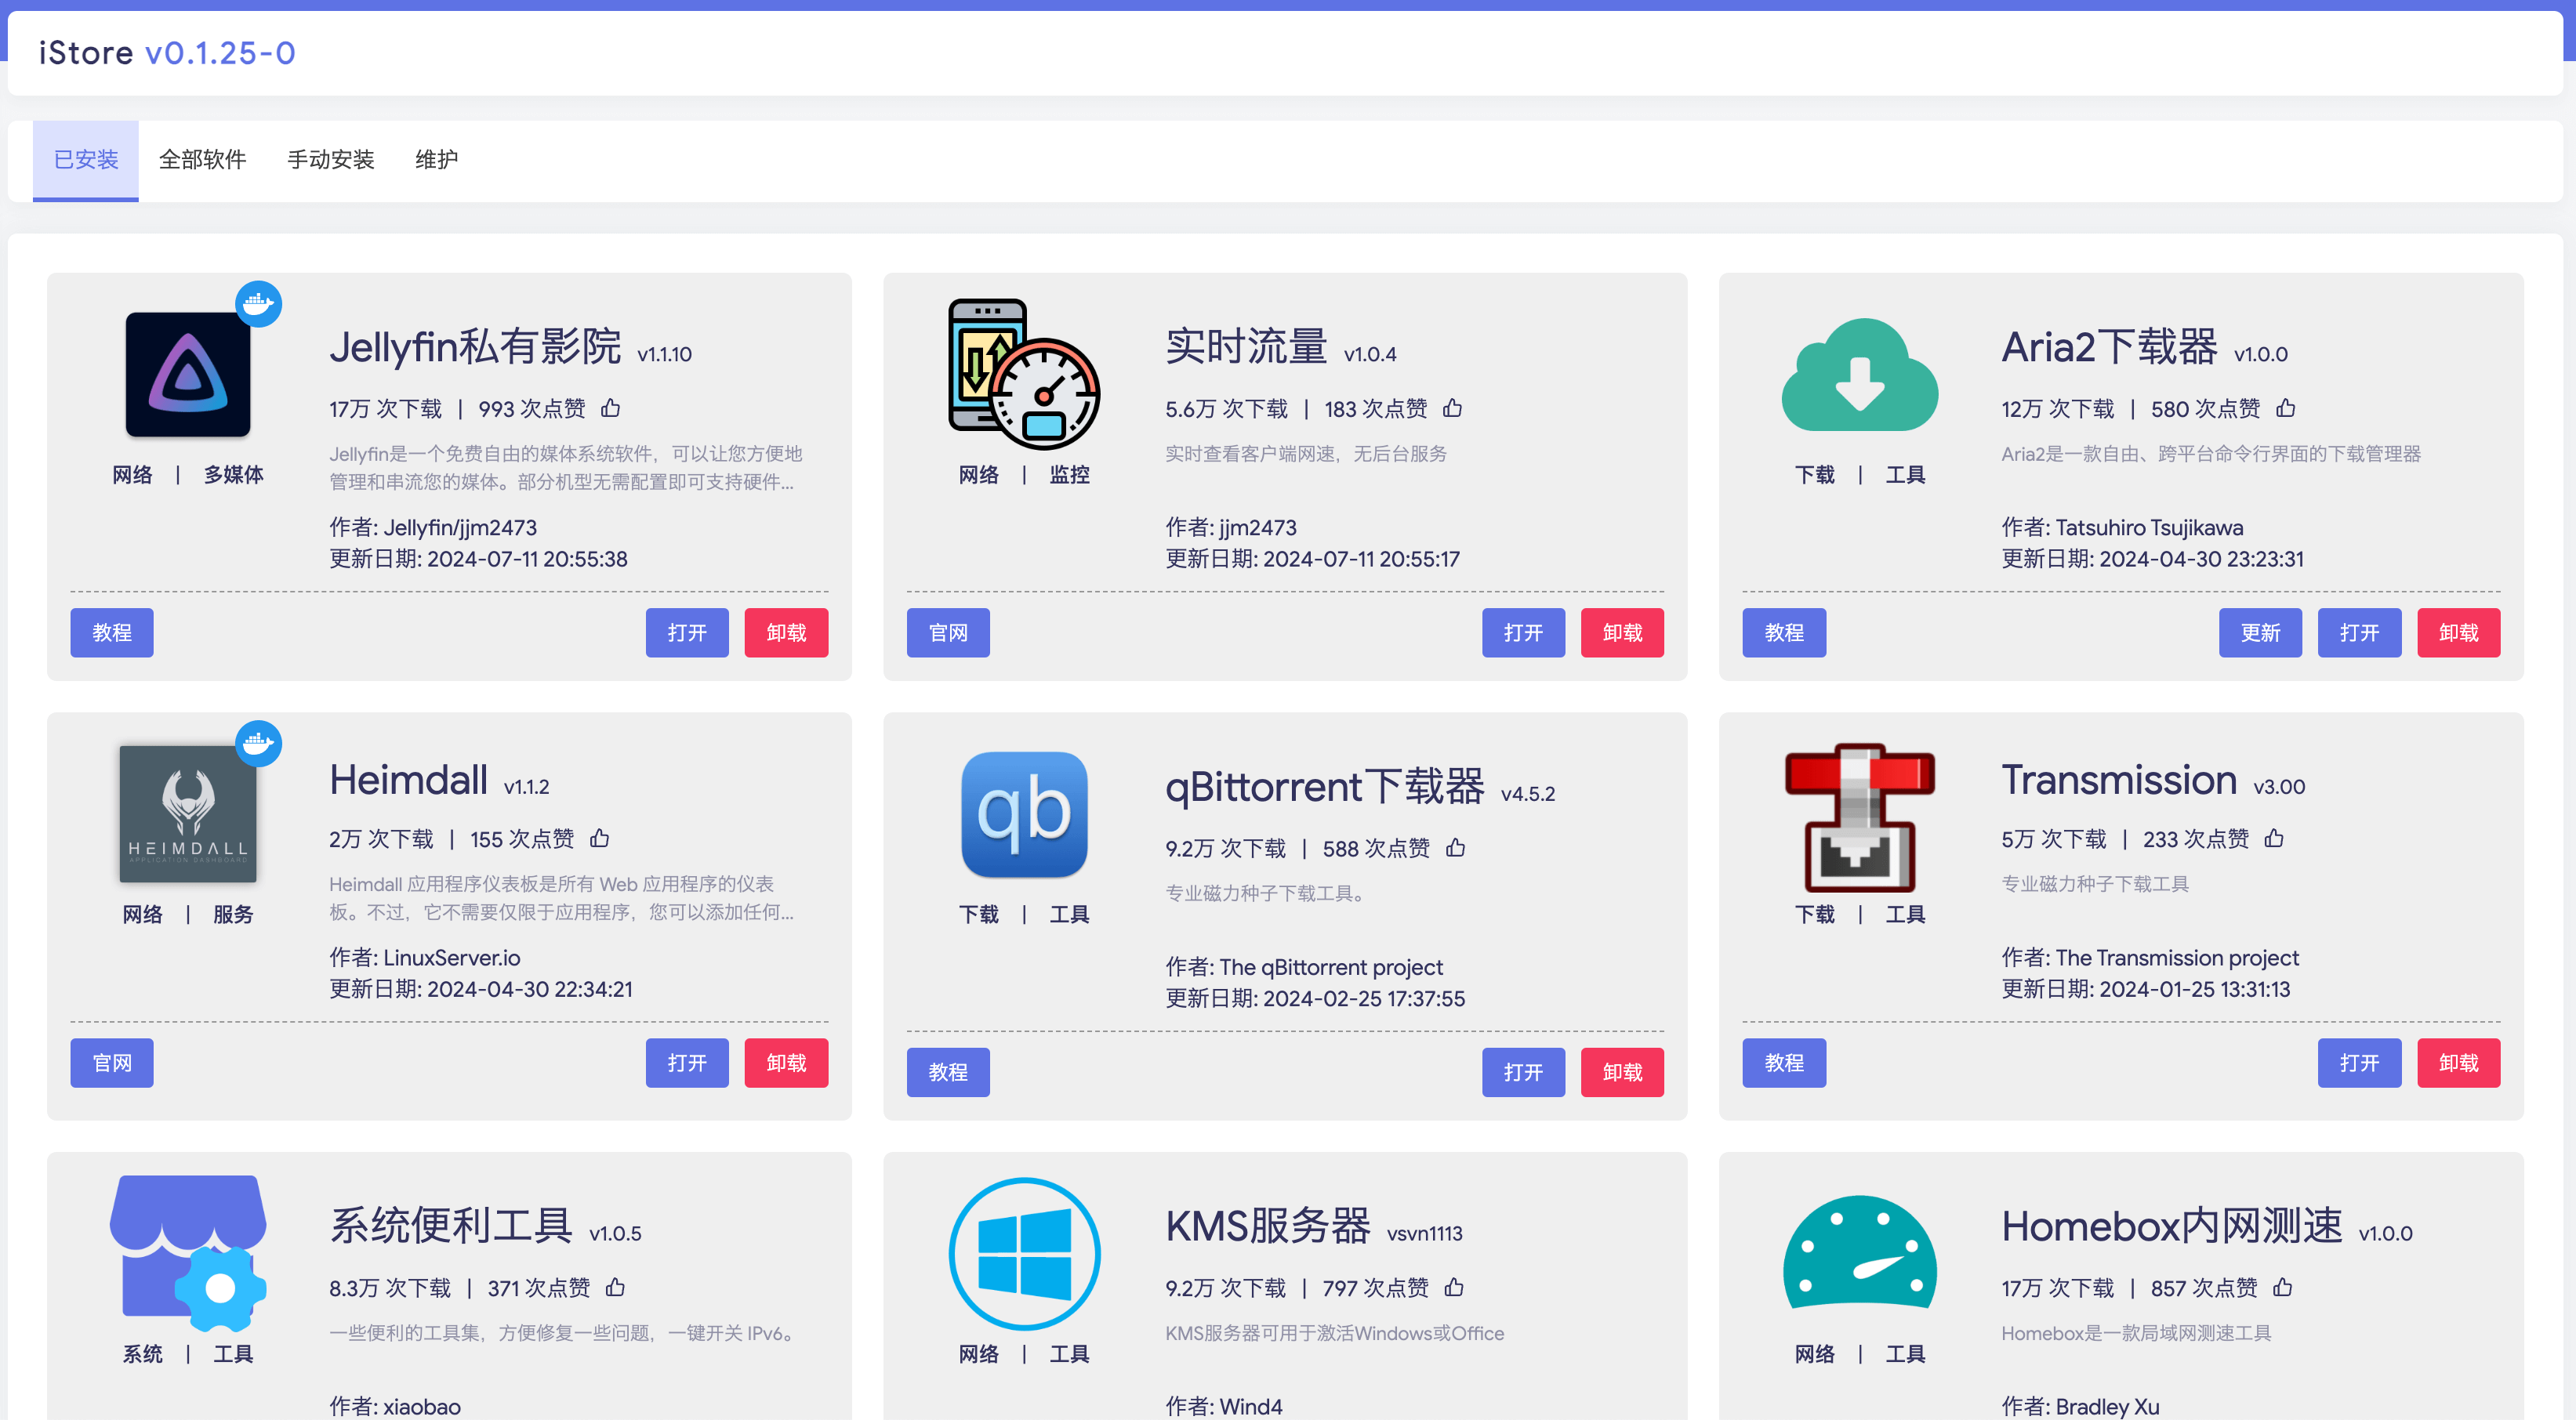
Task: Click 更新 button for Aria2下载器
Action: click(x=2259, y=633)
